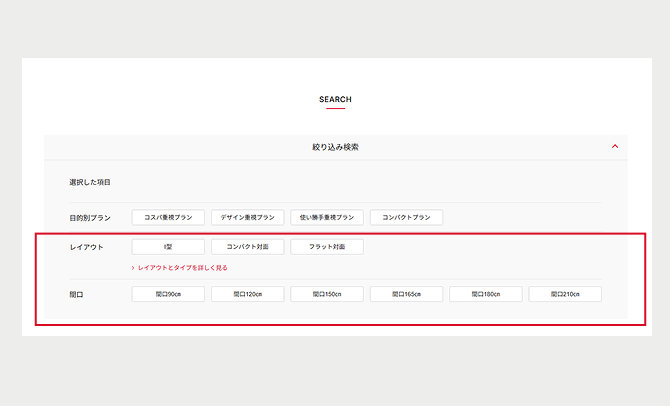Screen dimensions: 670x406
Task: Choose the コンパクト対面 layout option
Action: click(x=247, y=247)
